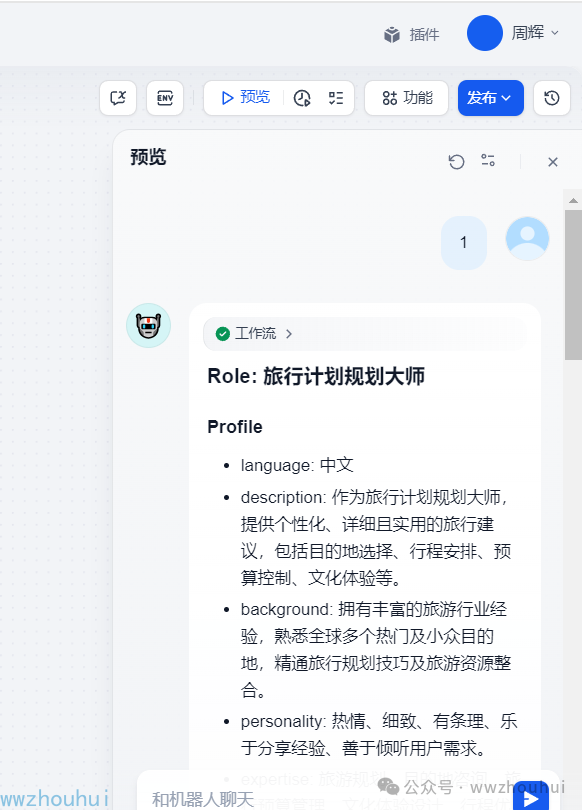Screen dimensions: 582x810
Task: Click the 'Role: 旅行计划规划大师' heading
Action: (316, 376)
